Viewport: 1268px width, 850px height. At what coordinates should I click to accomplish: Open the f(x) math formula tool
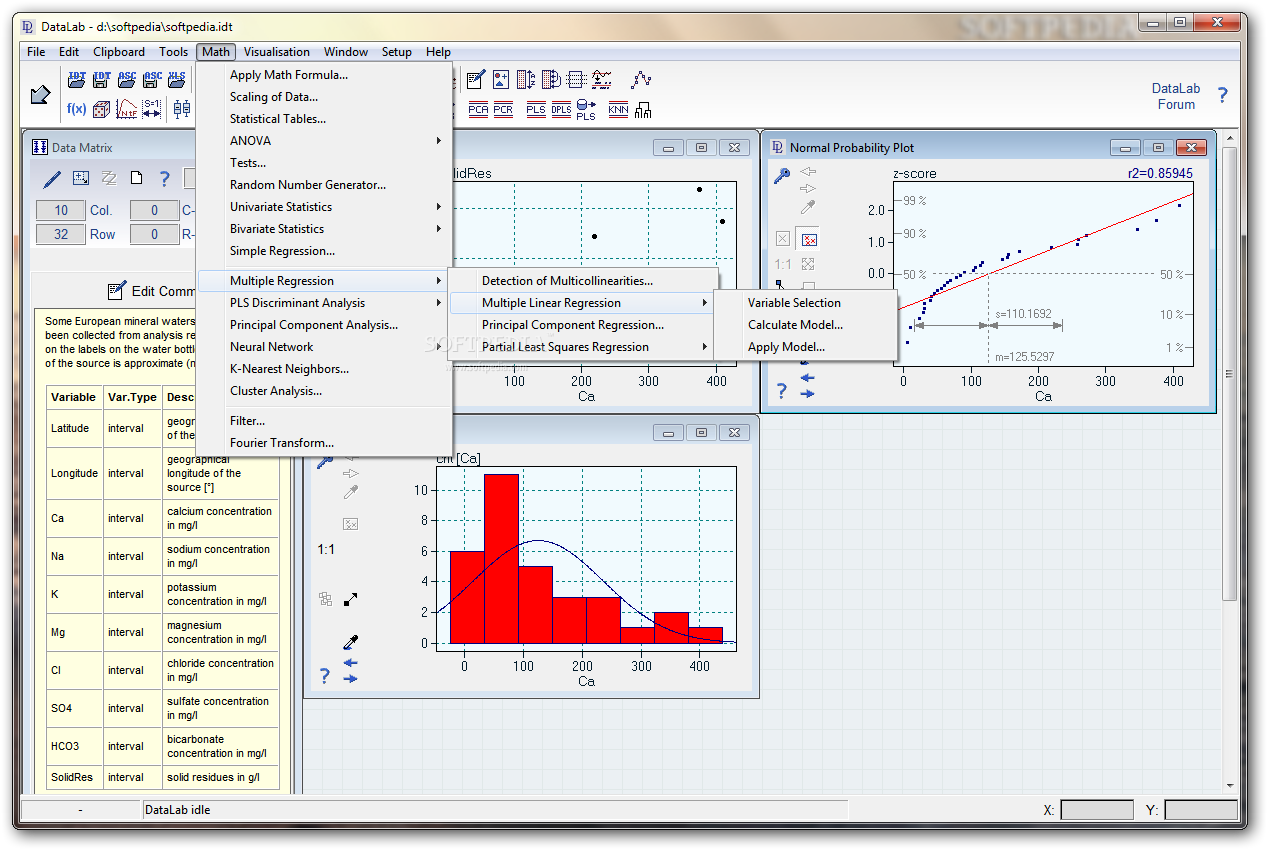tap(76, 109)
